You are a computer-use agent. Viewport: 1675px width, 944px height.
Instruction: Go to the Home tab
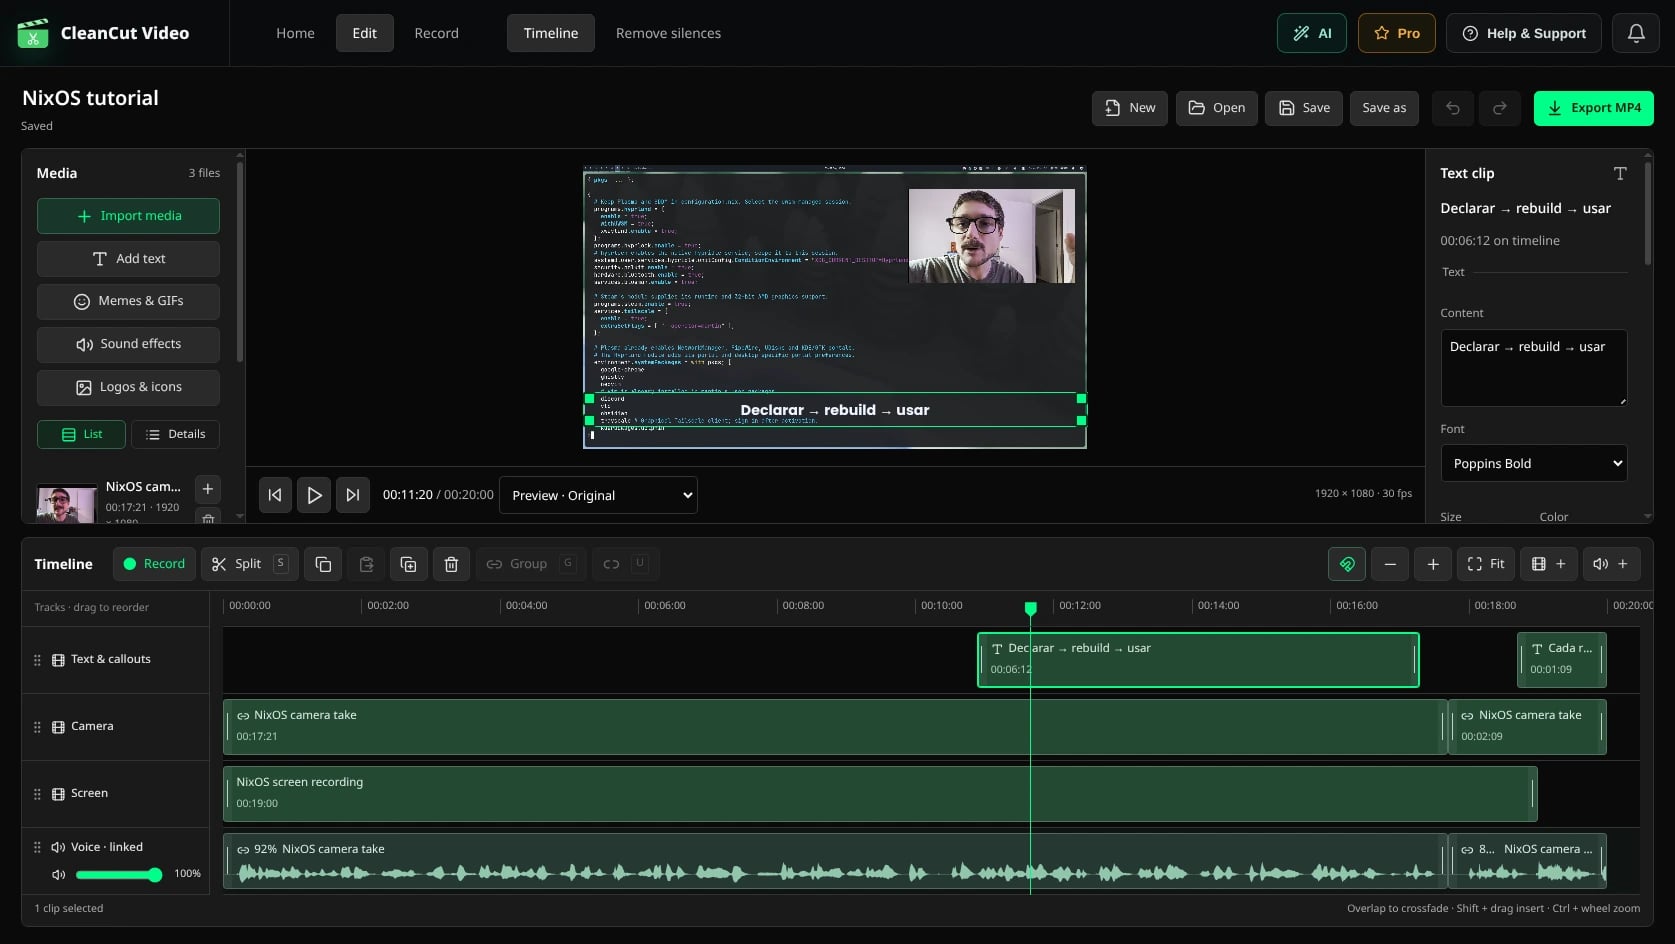(x=295, y=33)
